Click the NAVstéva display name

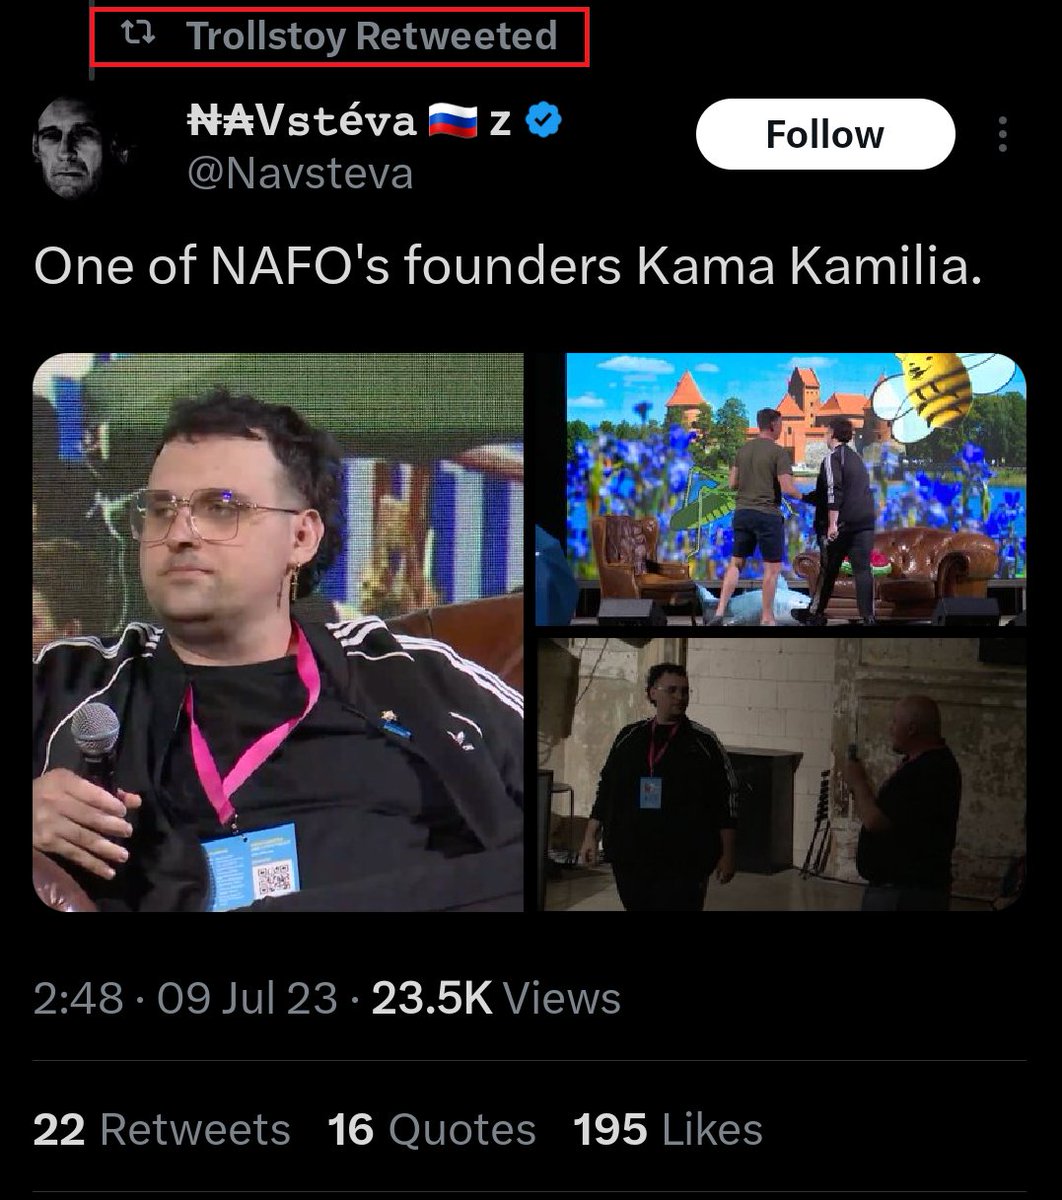tap(302, 122)
